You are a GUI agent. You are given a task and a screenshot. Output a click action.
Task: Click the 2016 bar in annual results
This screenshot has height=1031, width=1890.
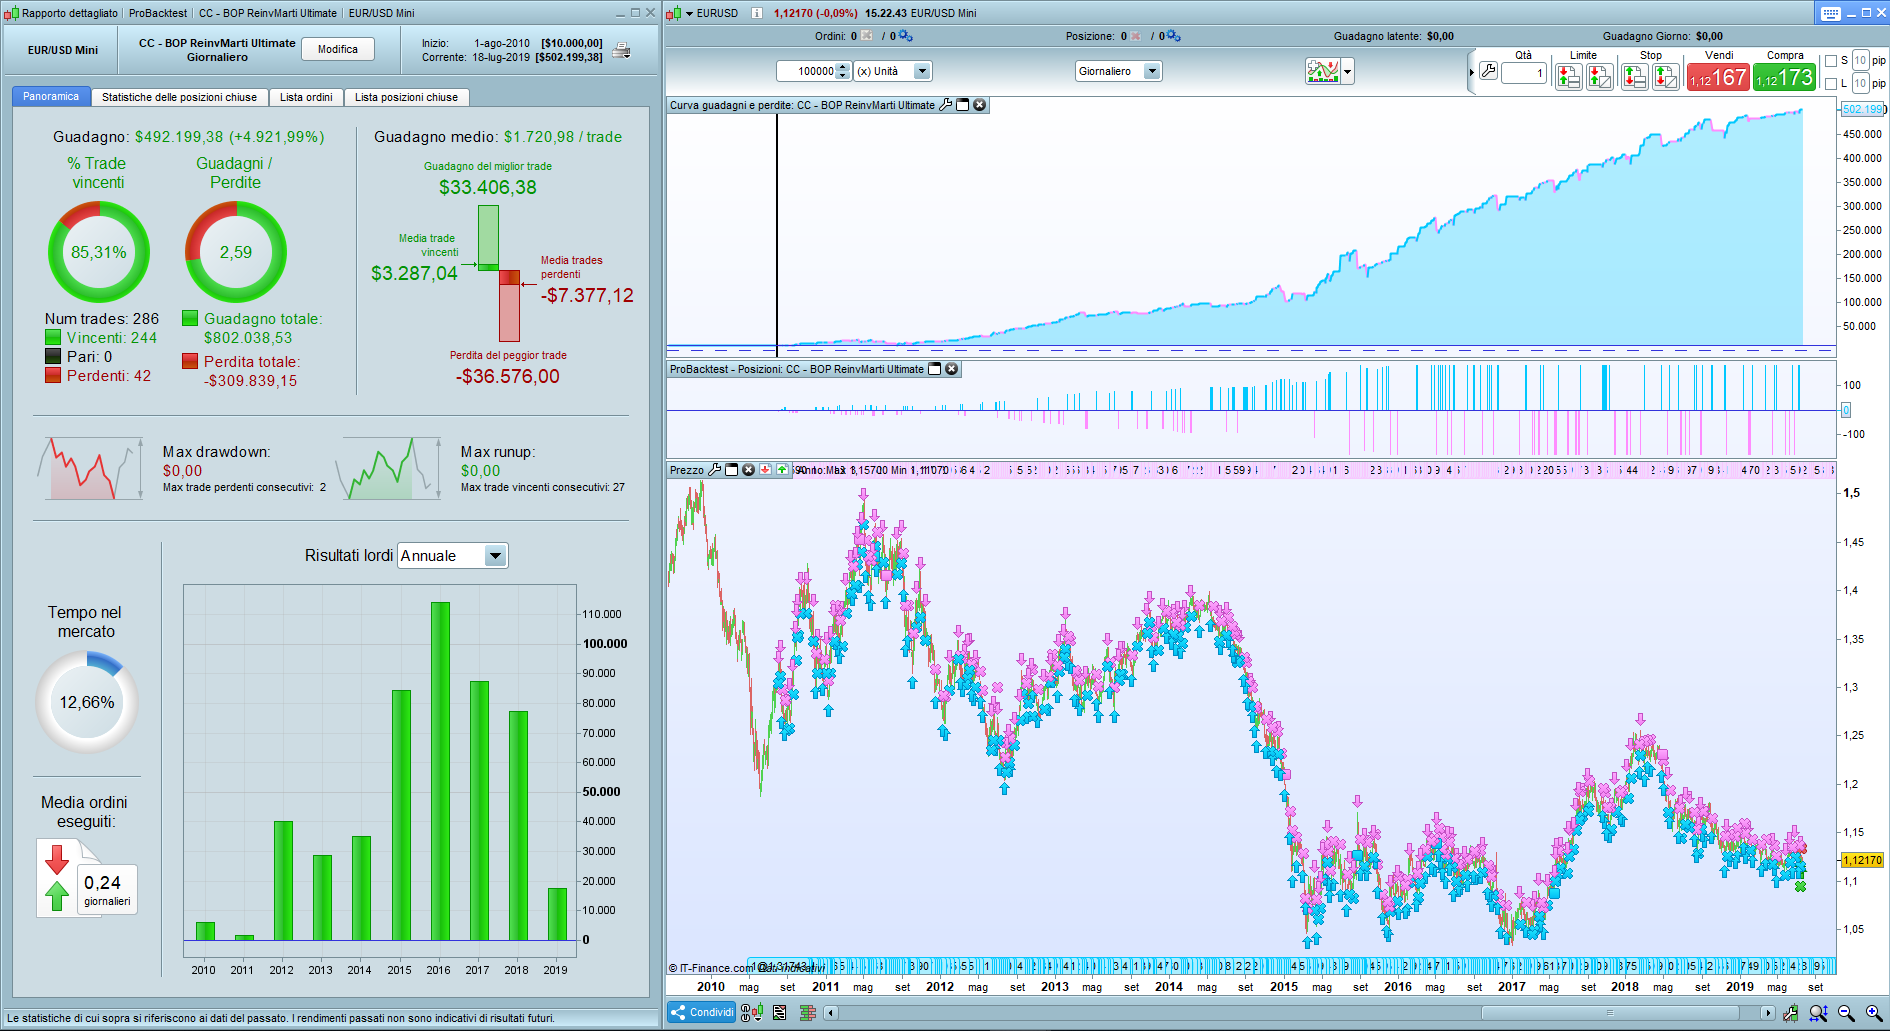tap(440, 771)
